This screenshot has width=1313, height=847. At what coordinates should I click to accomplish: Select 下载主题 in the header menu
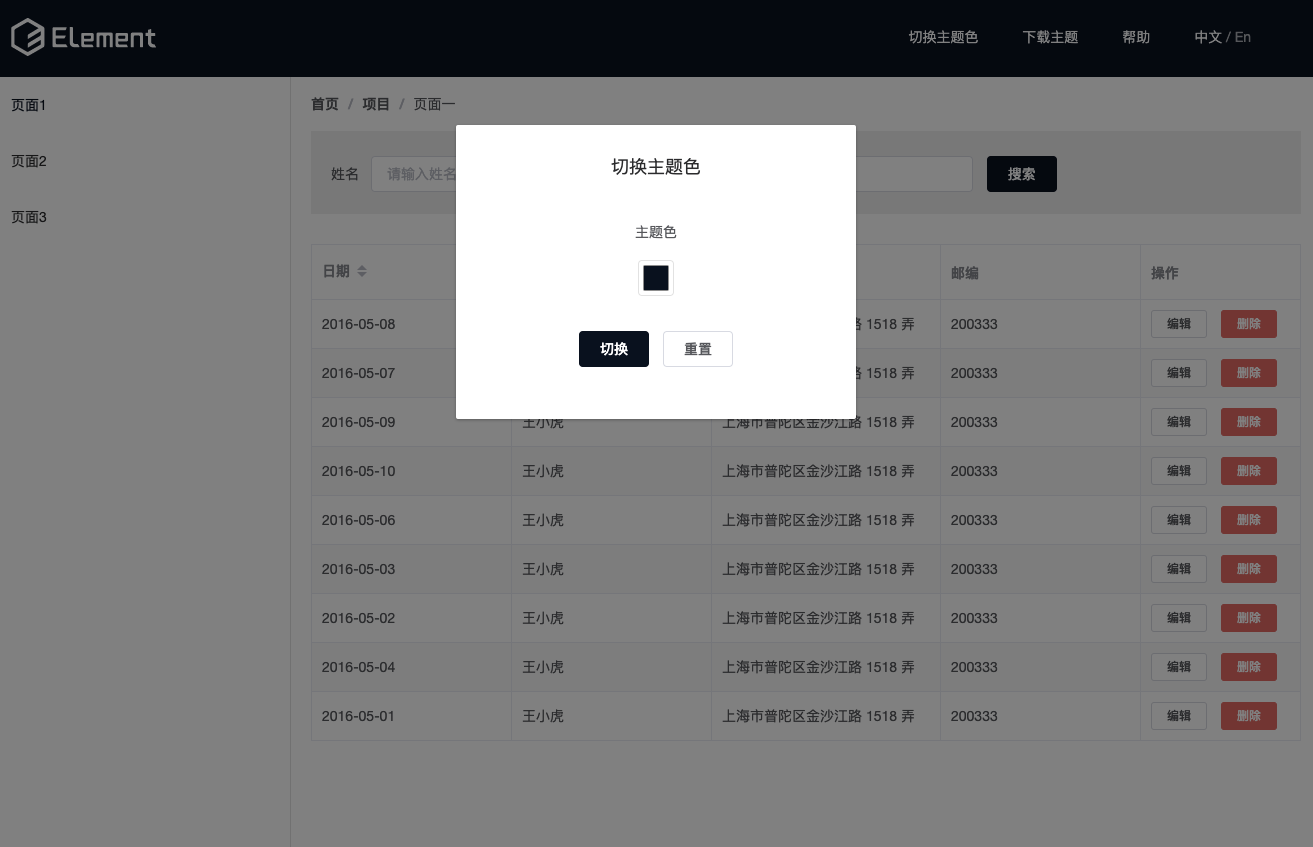tap(1050, 37)
